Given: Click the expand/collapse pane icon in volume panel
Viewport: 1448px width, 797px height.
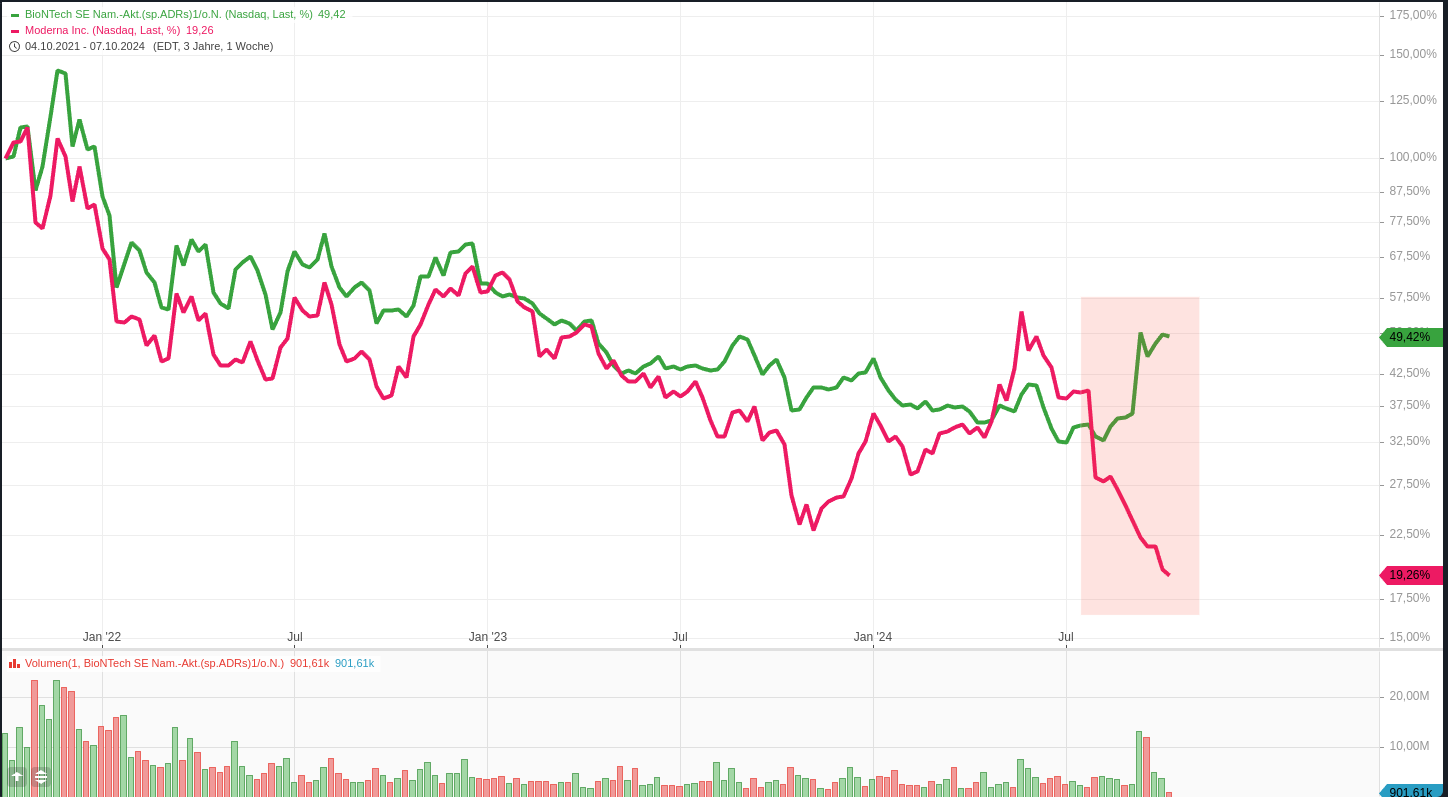Looking at the screenshot, I should (41, 777).
